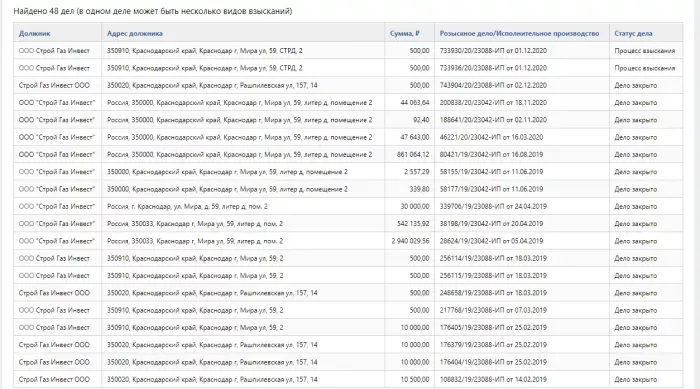
Task: Click status Дело закрыто for case 743904
Action: (636, 85)
